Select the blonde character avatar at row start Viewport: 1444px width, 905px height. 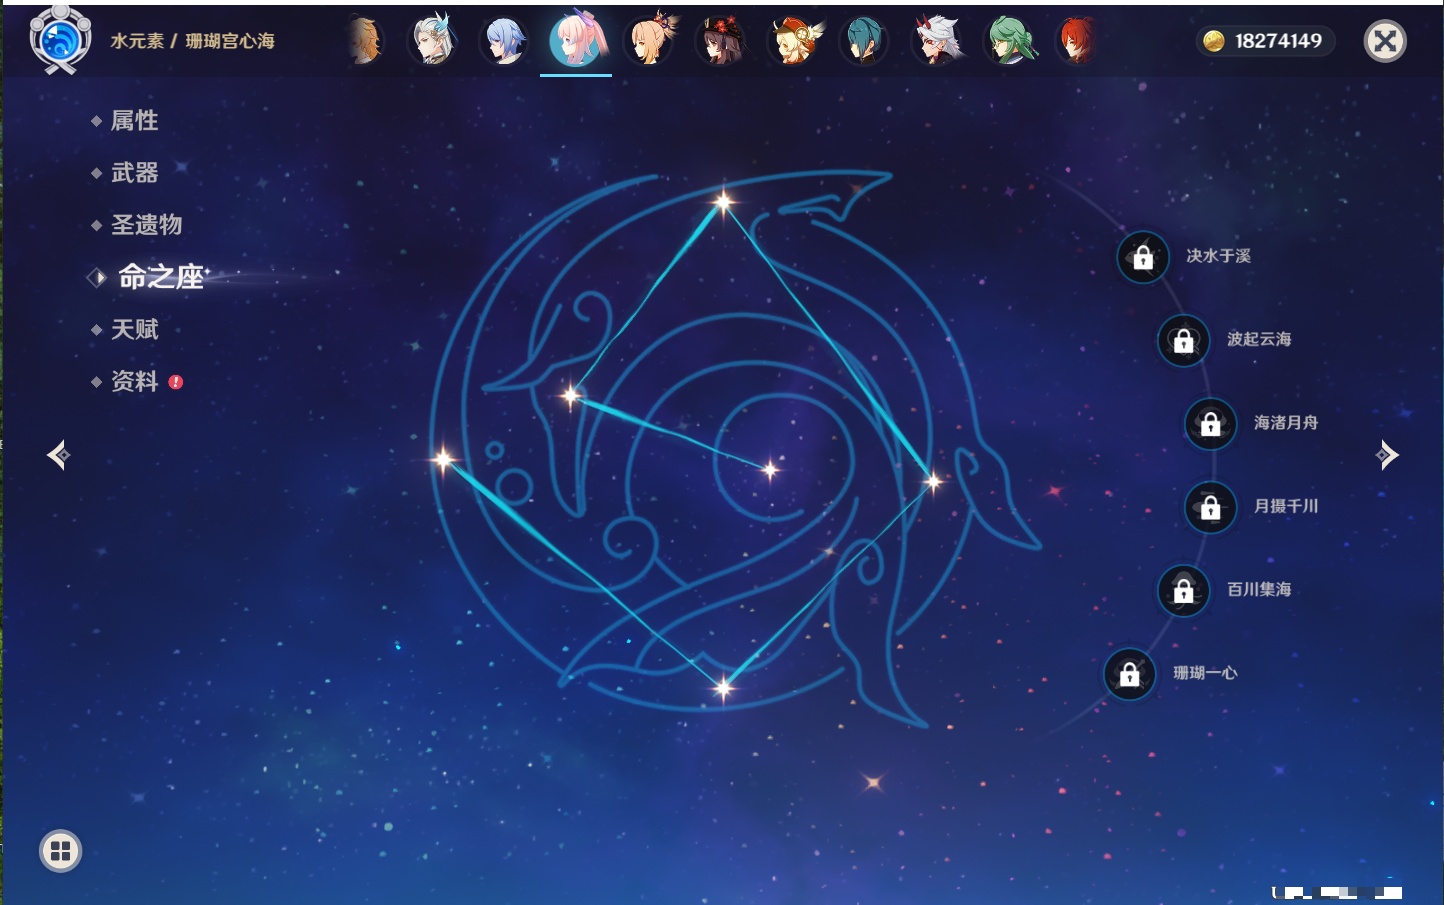click(365, 41)
